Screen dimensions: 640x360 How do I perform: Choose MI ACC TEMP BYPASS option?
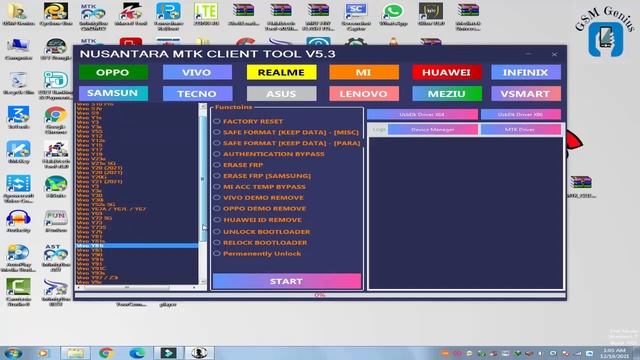217,187
